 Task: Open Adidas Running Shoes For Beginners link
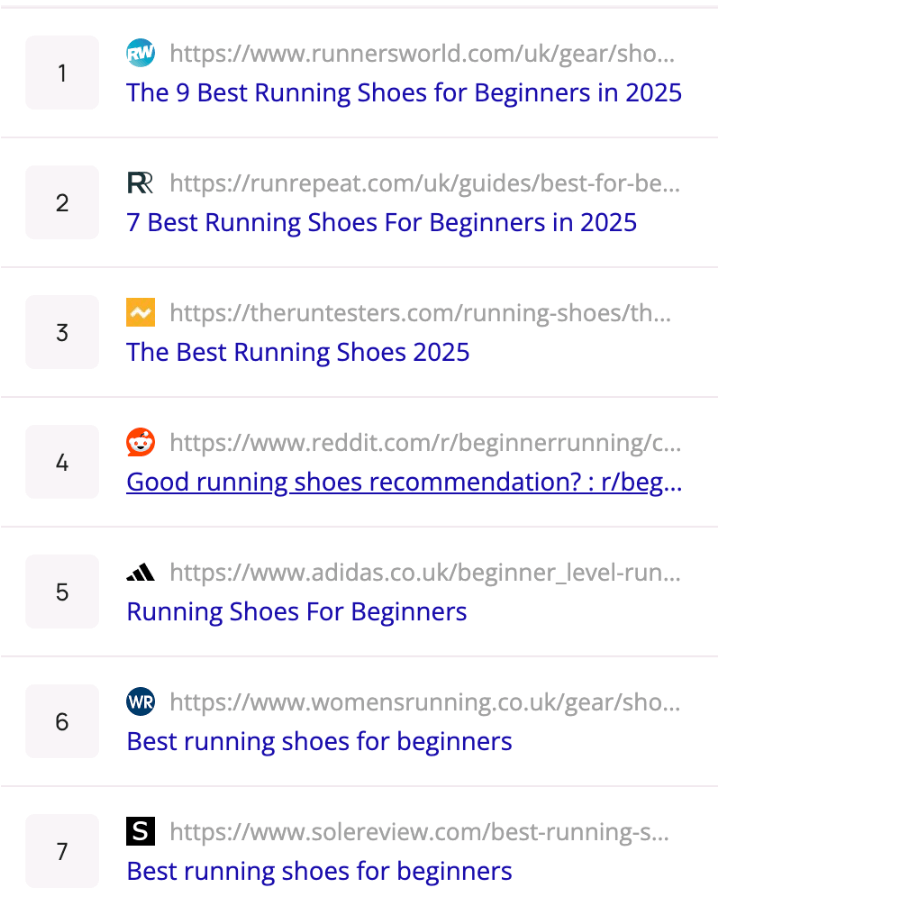click(x=297, y=611)
